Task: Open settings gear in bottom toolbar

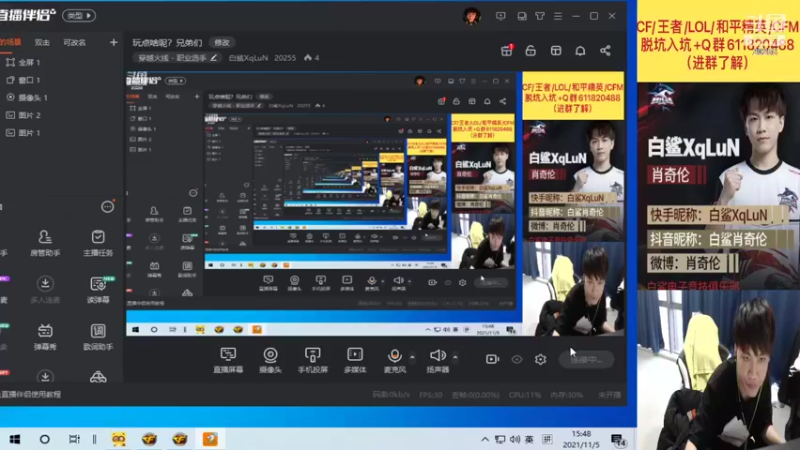Action: pyautogui.click(x=540, y=359)
